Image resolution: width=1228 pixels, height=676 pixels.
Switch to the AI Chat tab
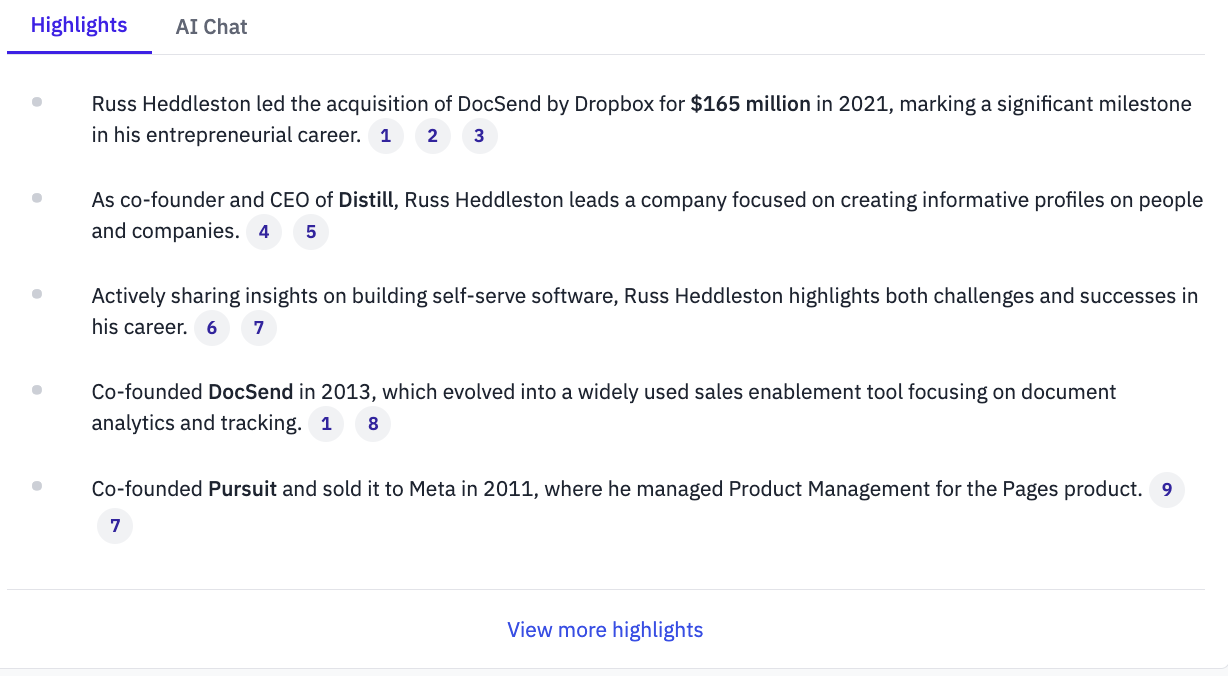click(211, 27)
